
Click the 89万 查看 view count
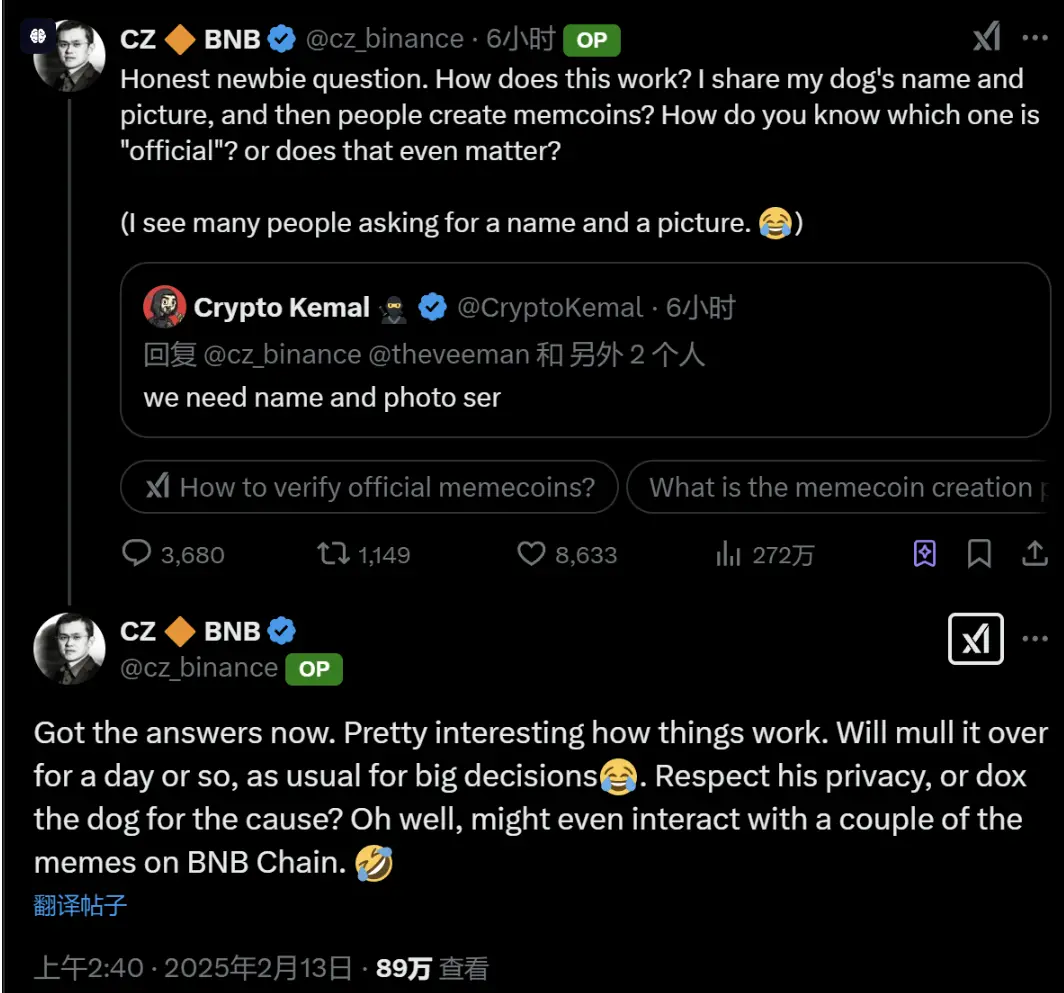[432, 967]
